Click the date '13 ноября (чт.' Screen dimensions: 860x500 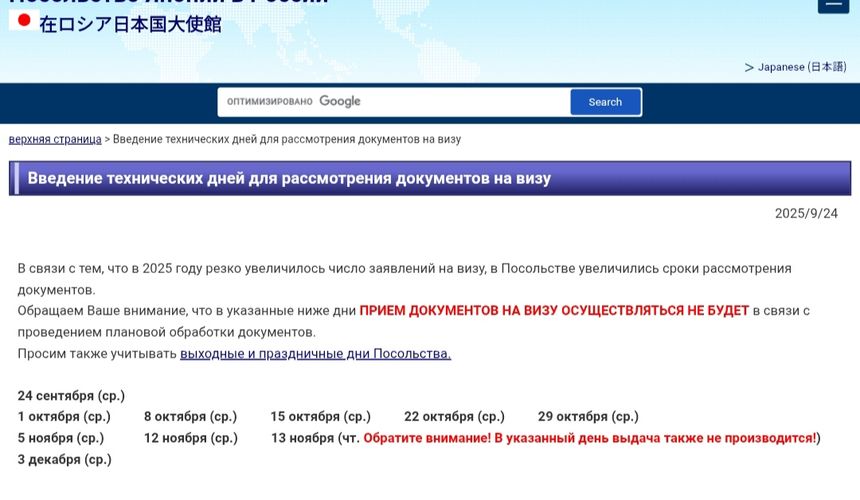pyautogui.click(x=315, y=438)
